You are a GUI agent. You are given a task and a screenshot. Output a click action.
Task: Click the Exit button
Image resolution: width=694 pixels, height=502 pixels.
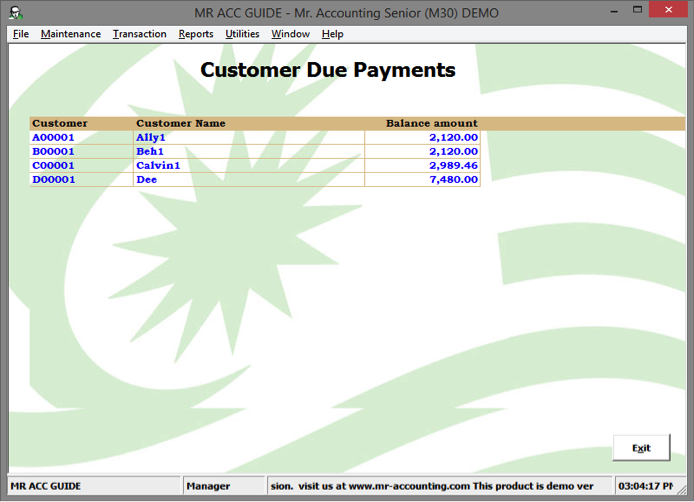pyautogui.click(x=641, y=448)
